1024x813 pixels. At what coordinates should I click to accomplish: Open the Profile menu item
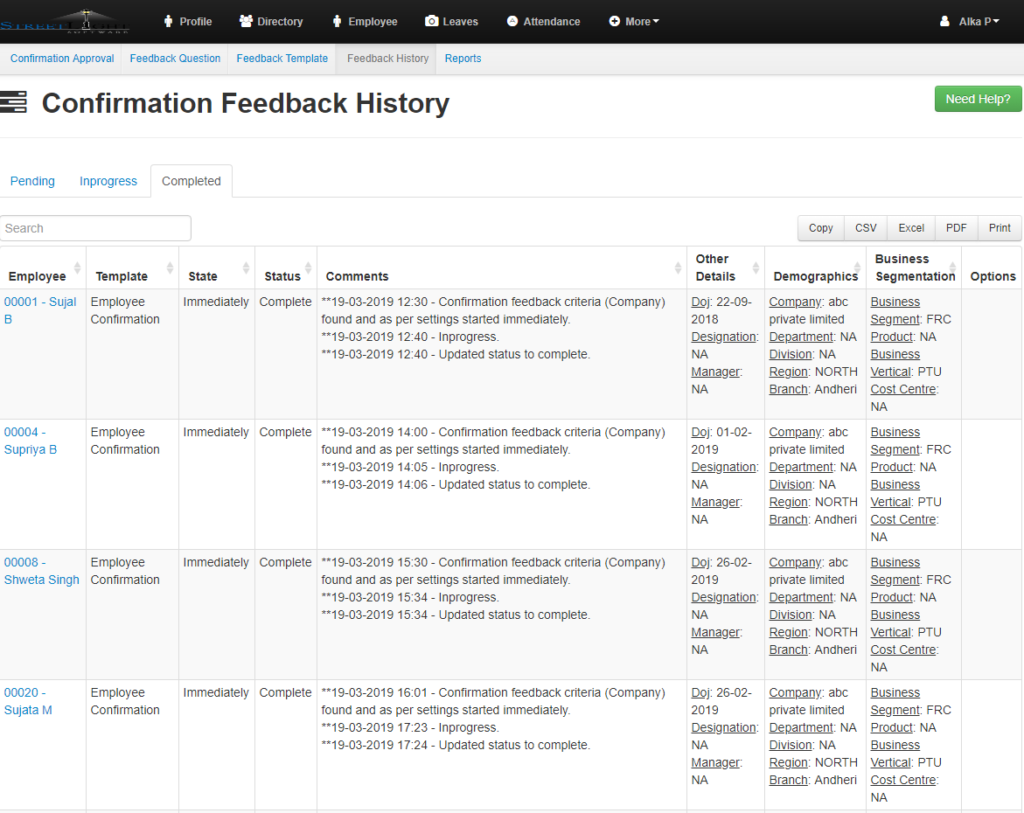[187, 22]
